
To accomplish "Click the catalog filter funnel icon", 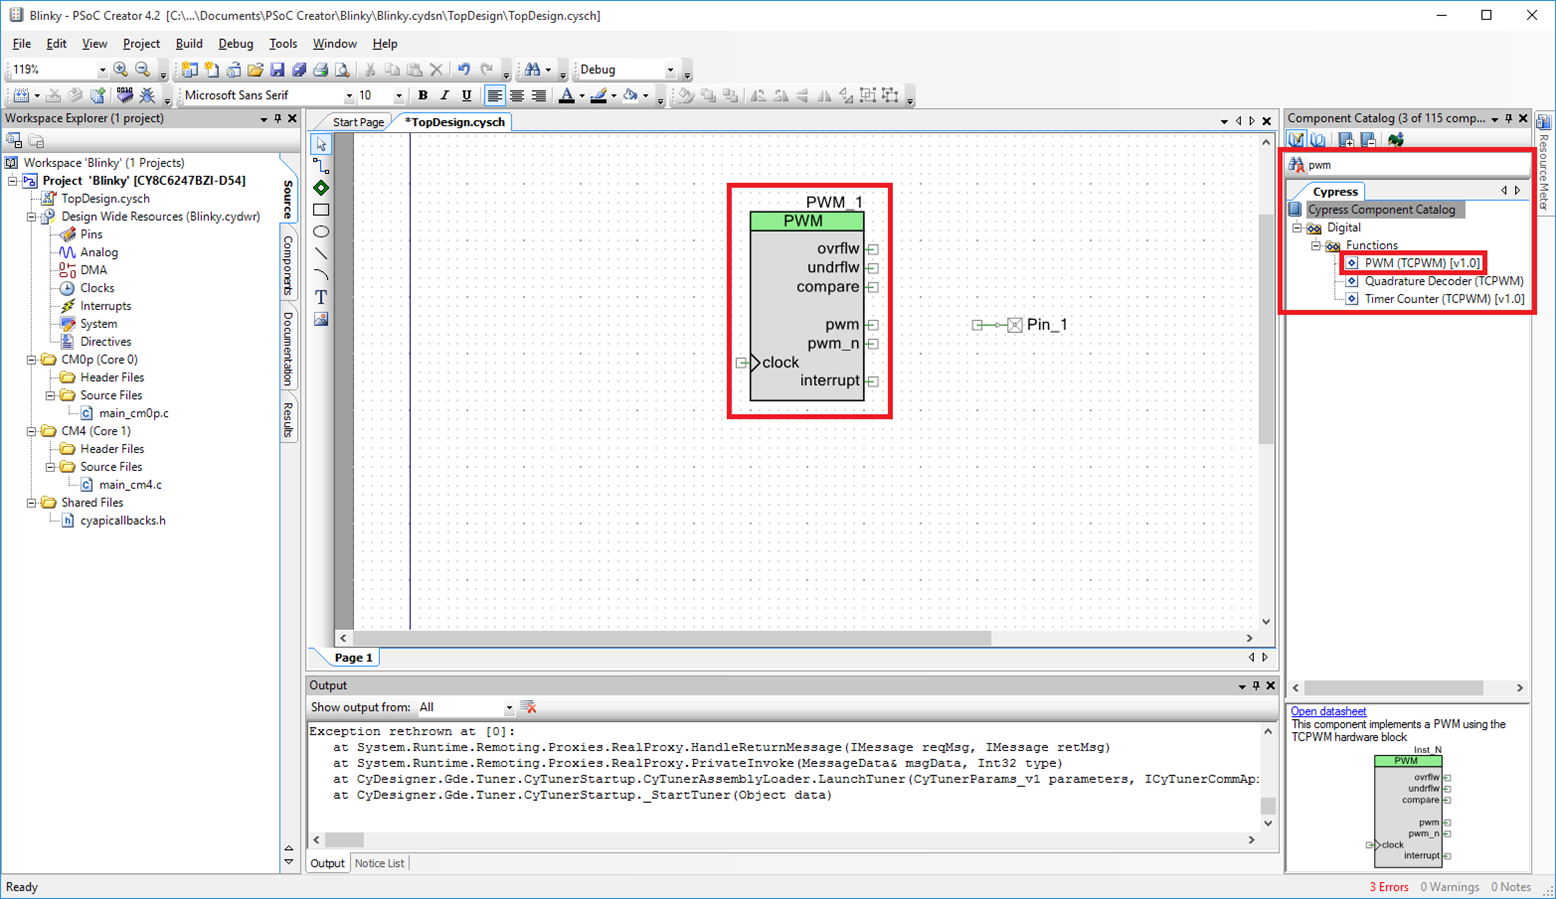I will (x=1297, y=140).
